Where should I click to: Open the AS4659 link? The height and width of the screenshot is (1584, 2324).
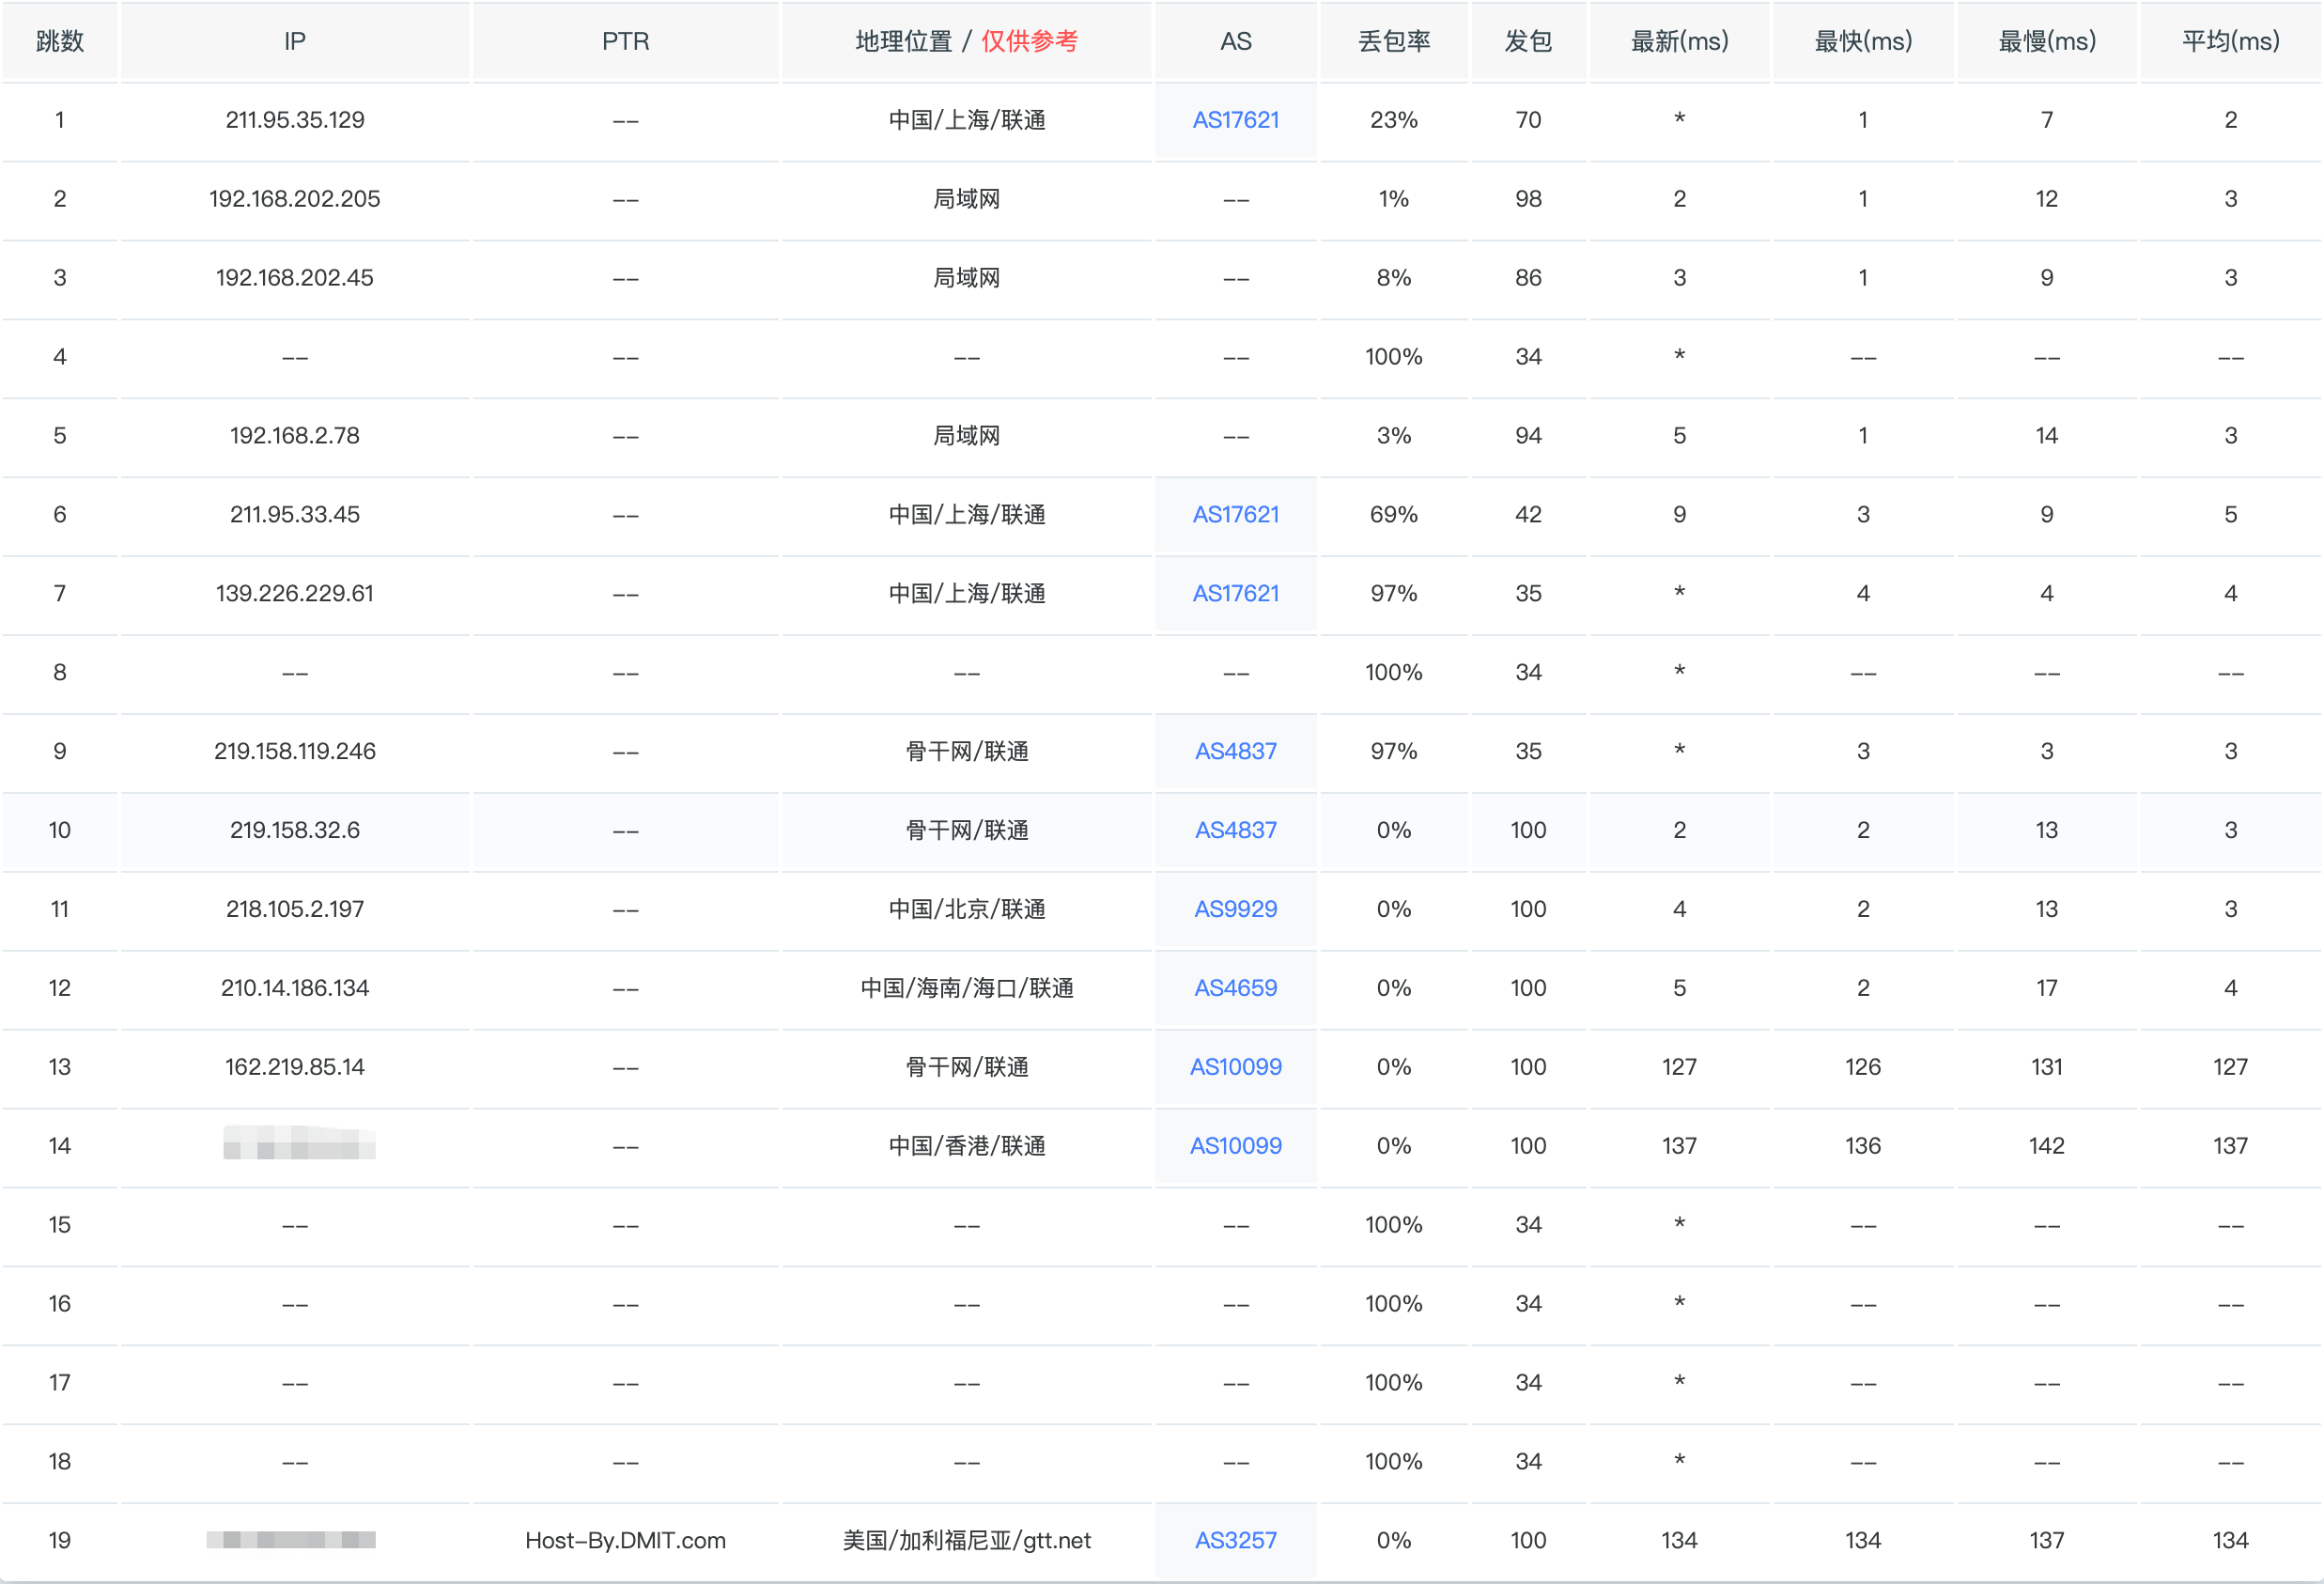pos(1235,988)
